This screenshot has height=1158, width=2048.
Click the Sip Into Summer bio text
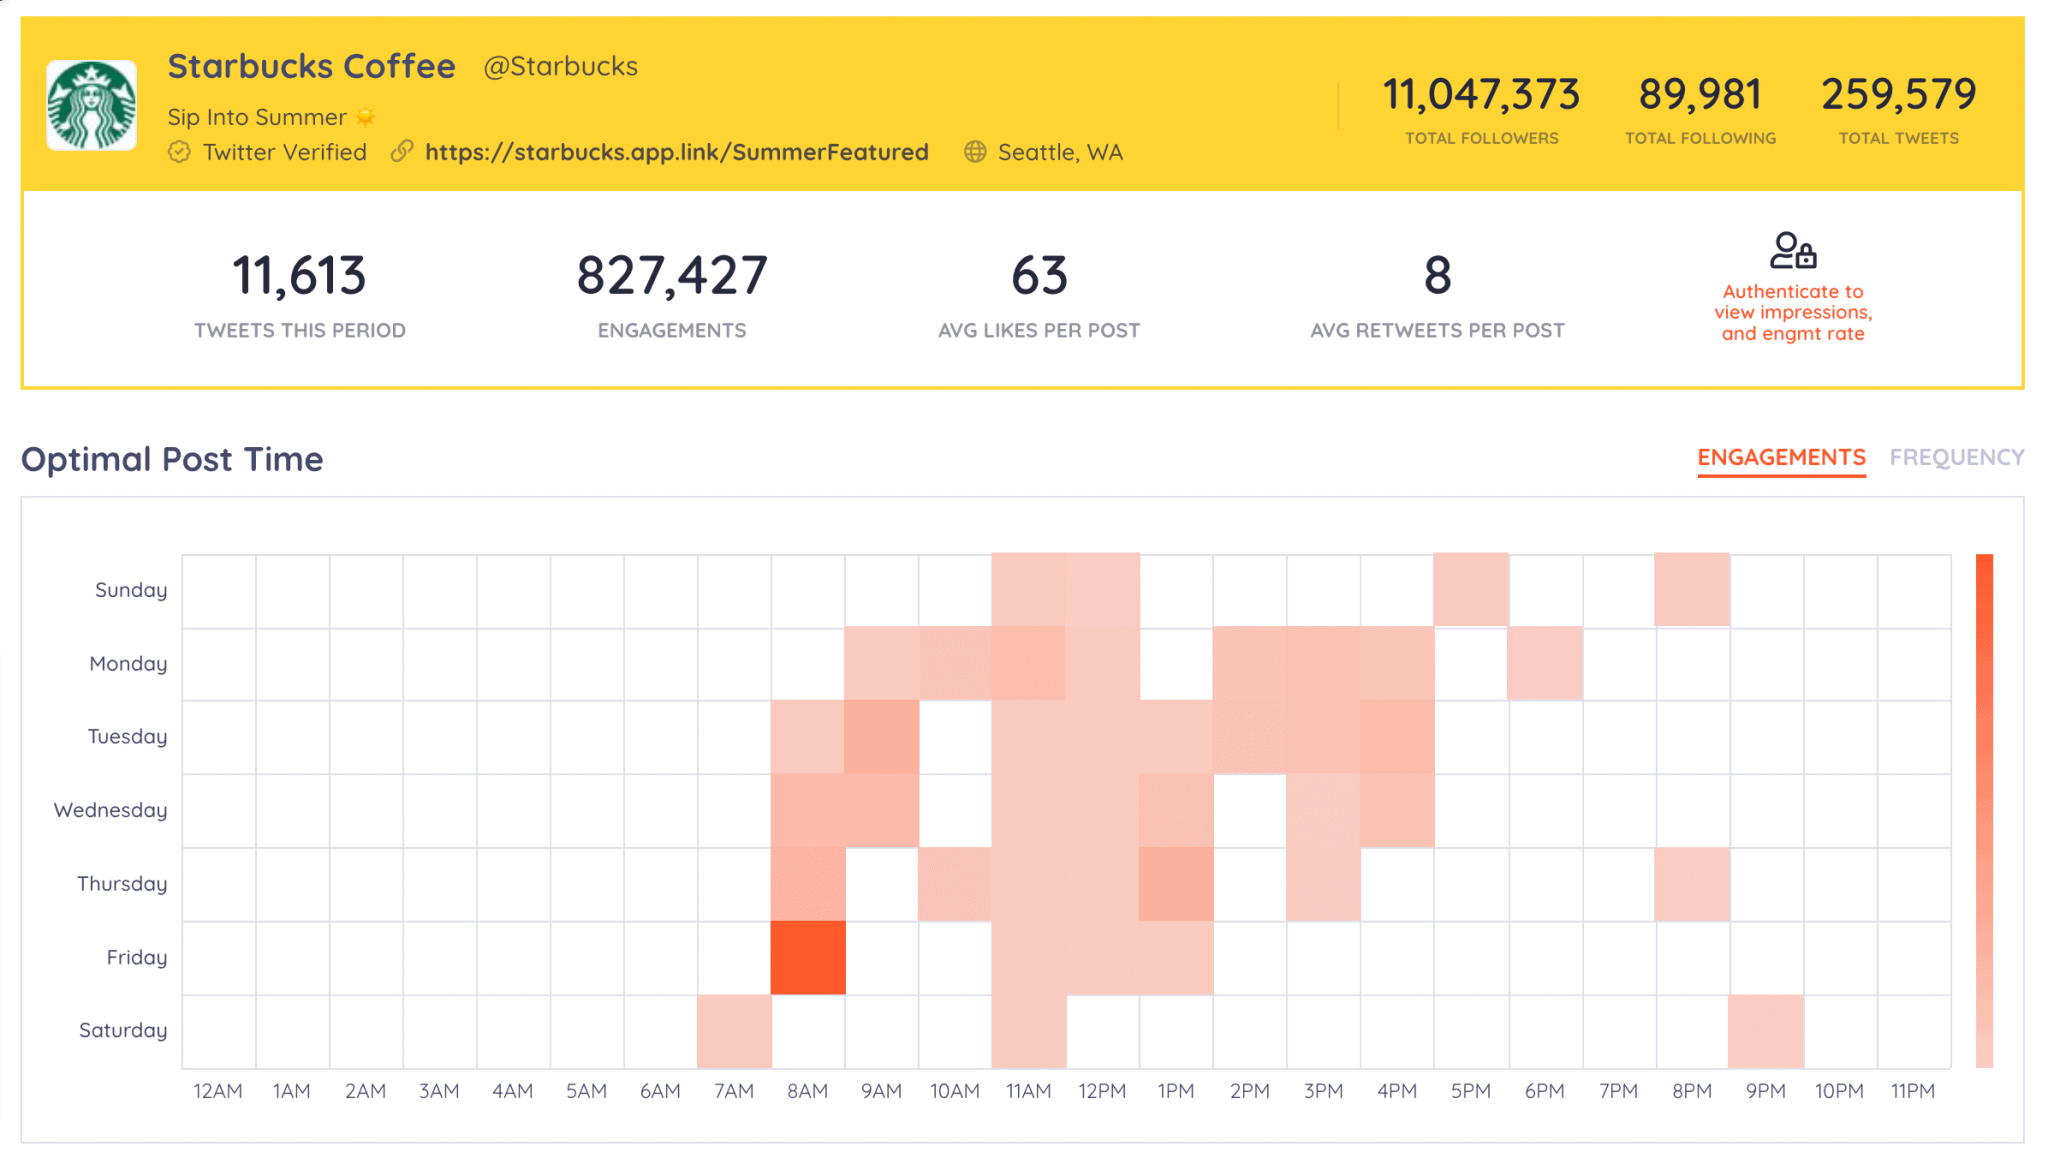(257, 117)
